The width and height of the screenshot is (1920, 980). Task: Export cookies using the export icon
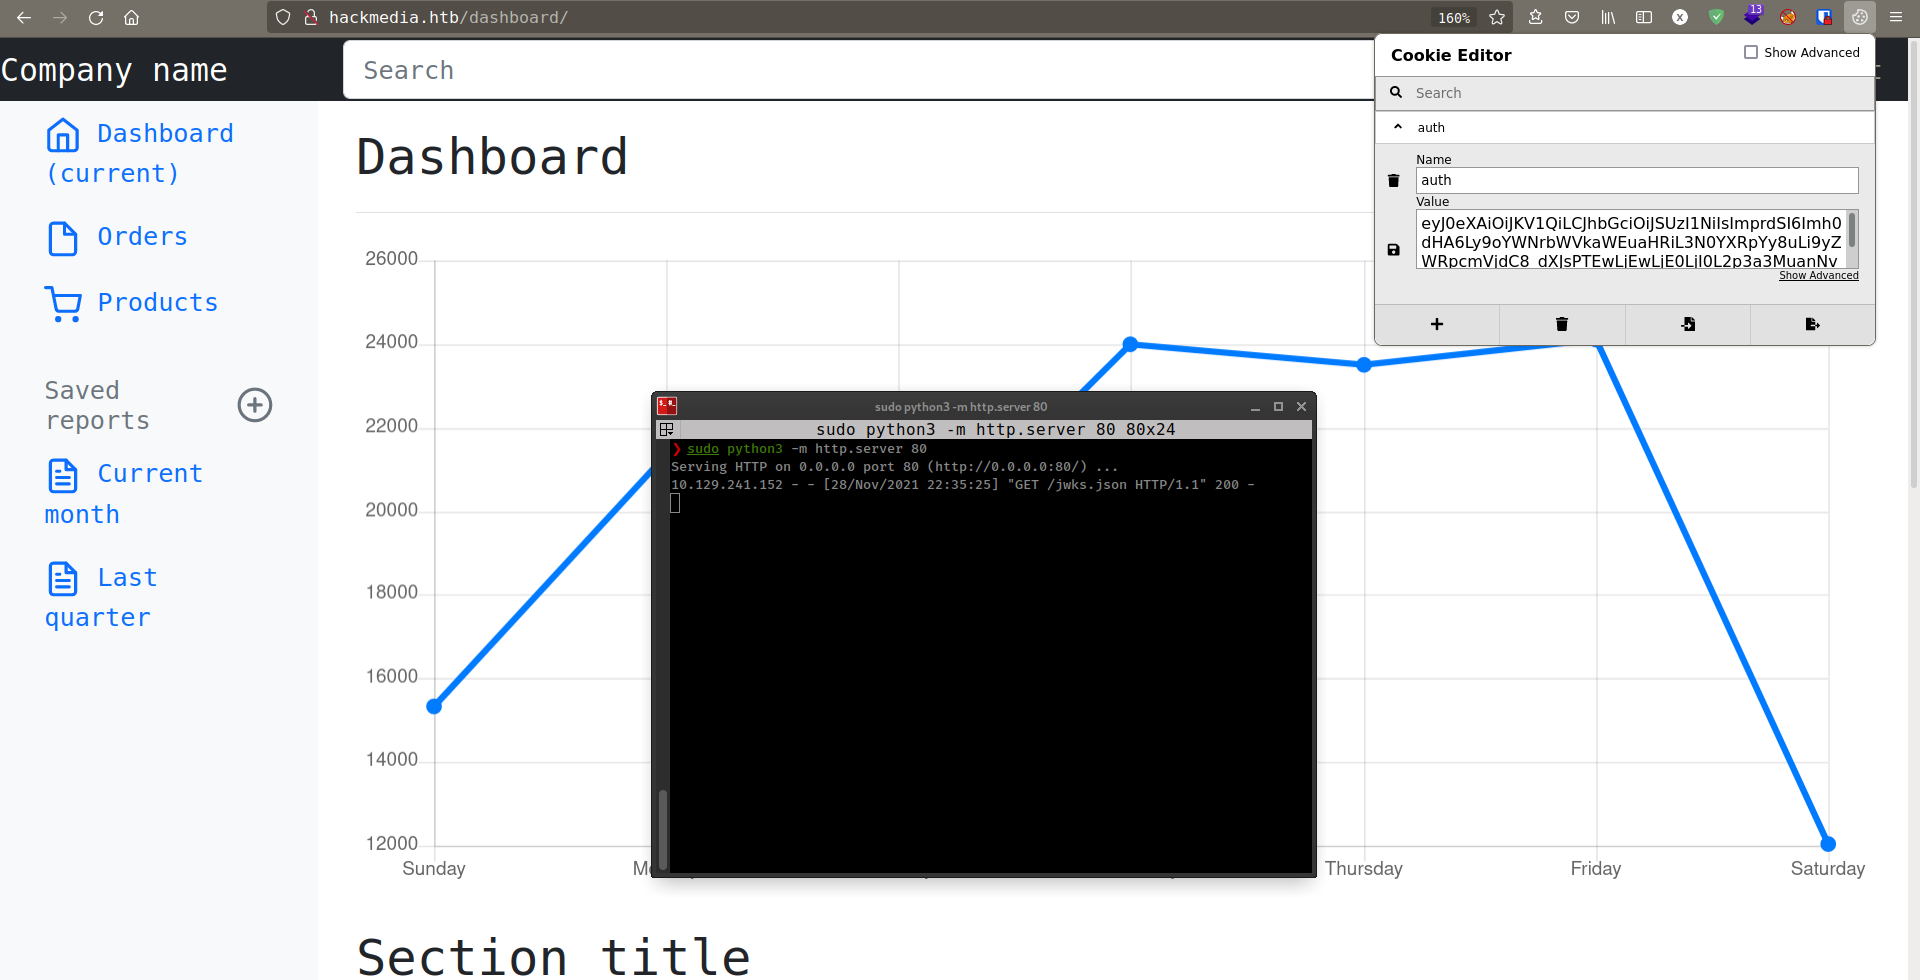(x=1812, y=324)
